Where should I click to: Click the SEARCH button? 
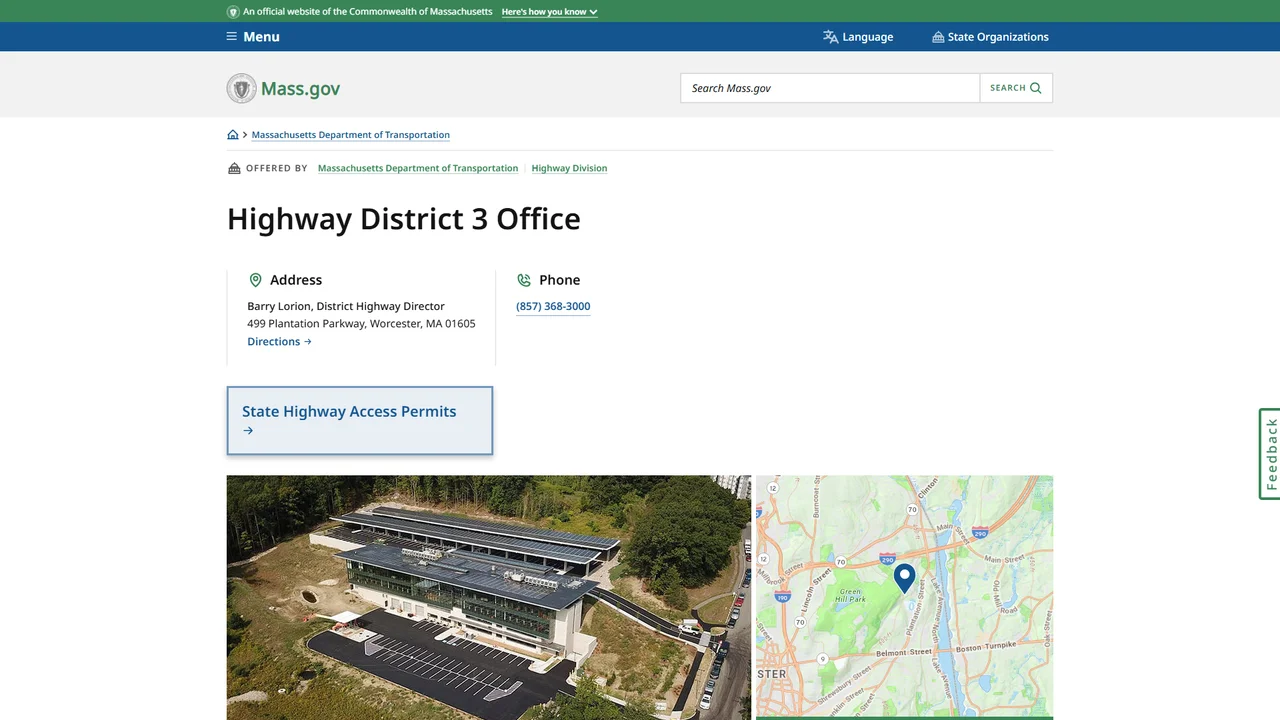pyautogui.click(x=1016, y=88)
